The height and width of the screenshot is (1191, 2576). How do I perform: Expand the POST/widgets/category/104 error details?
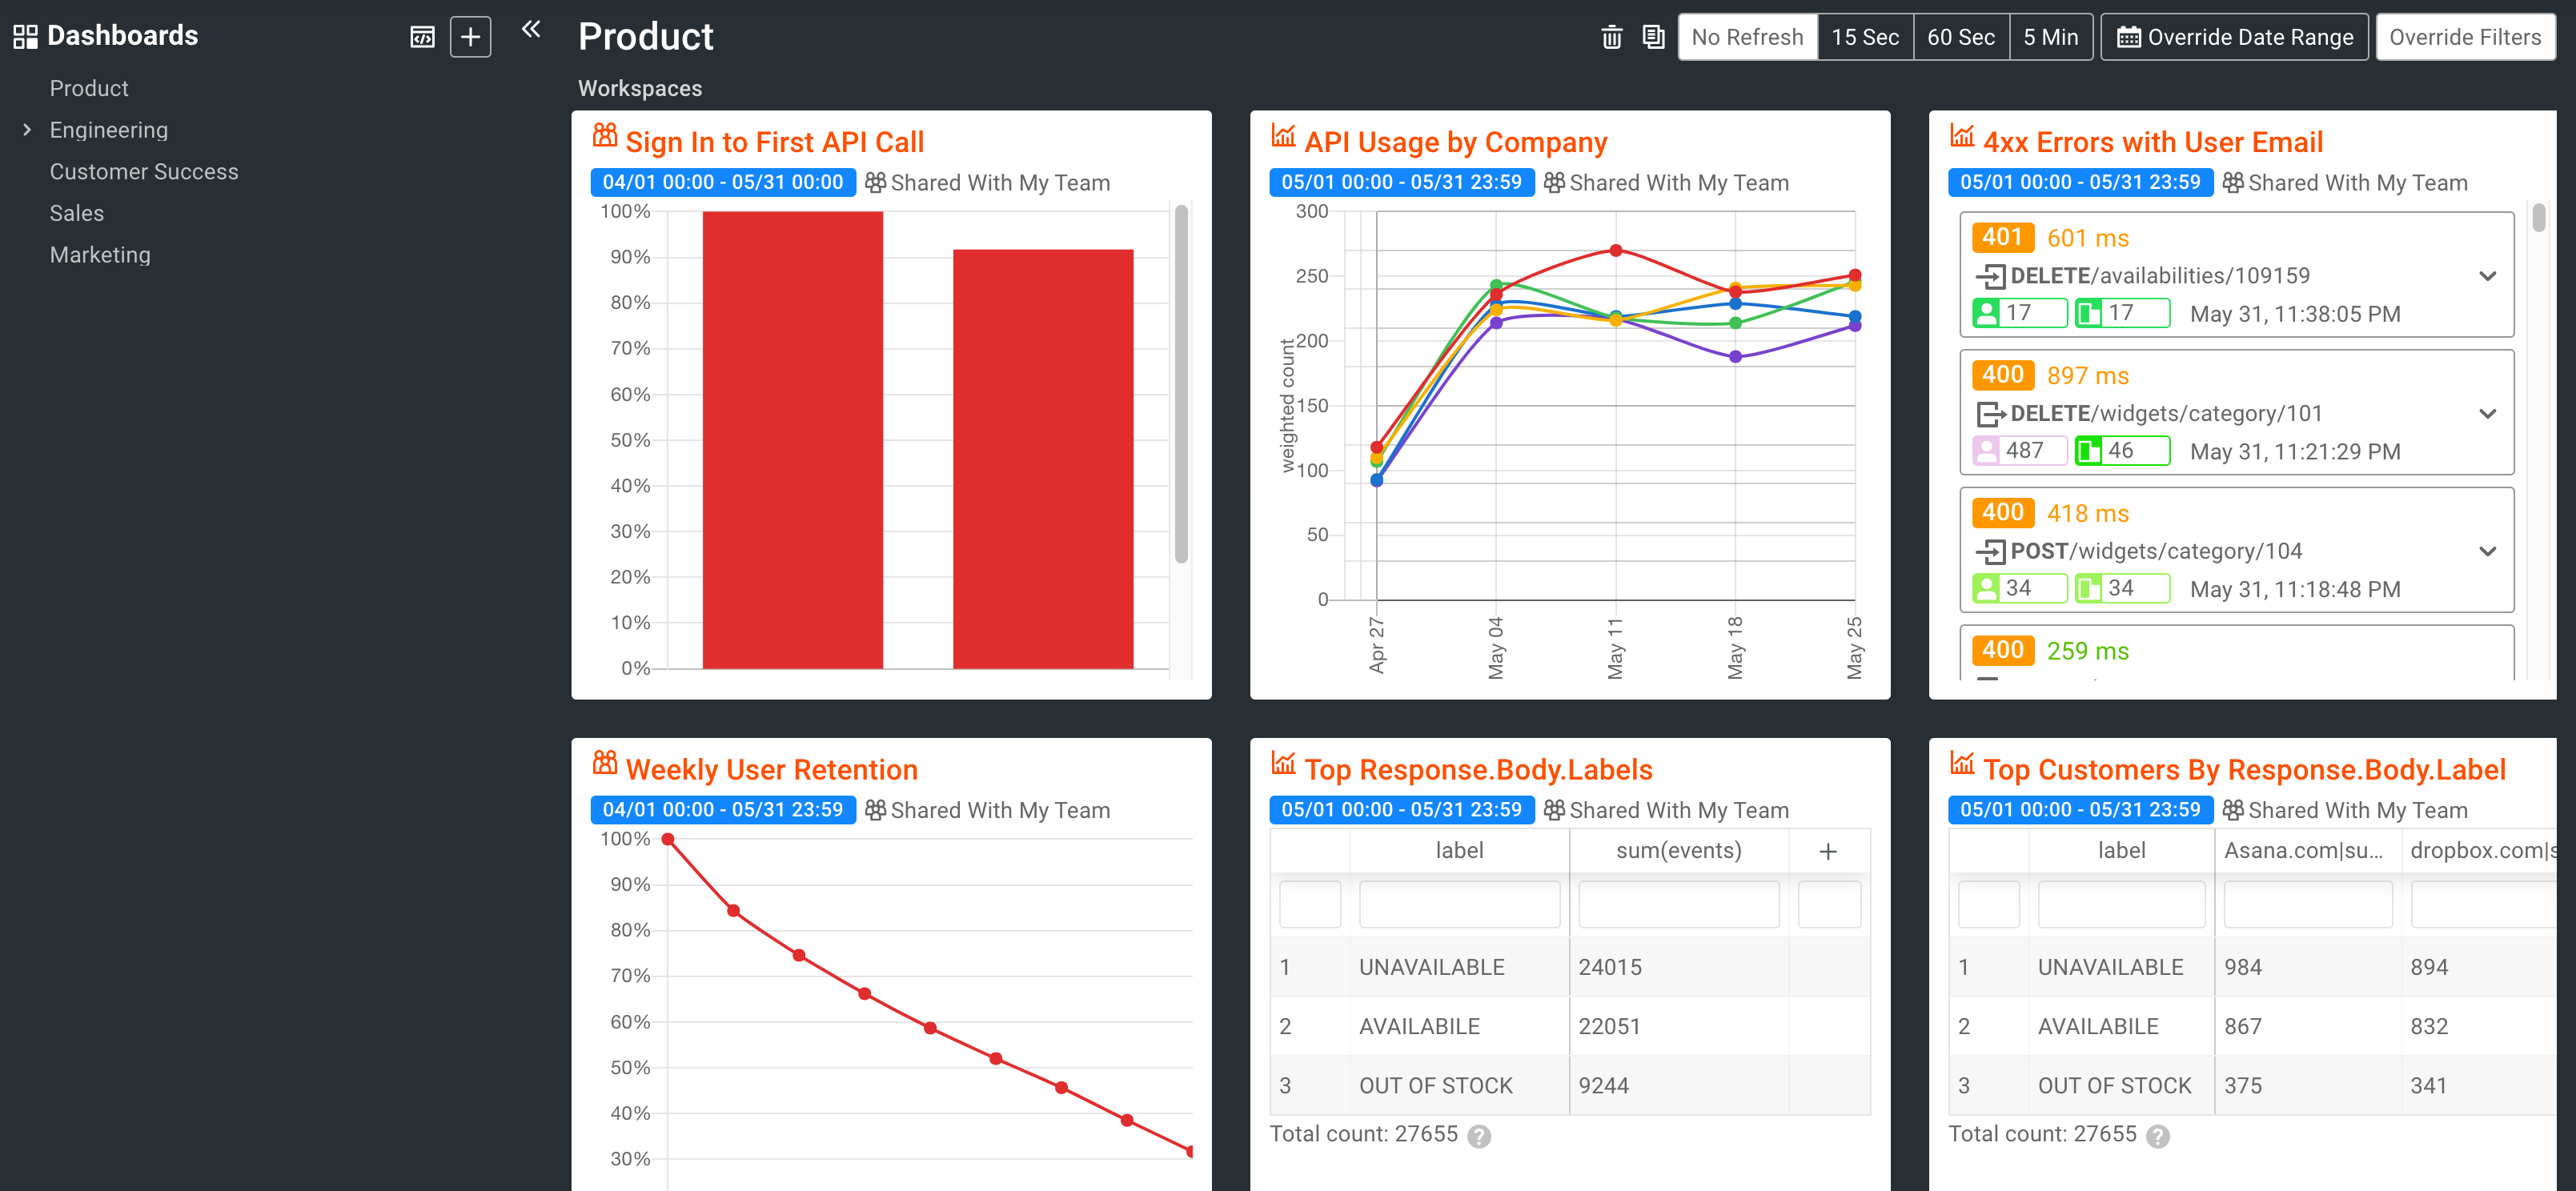pos(2487,551)
